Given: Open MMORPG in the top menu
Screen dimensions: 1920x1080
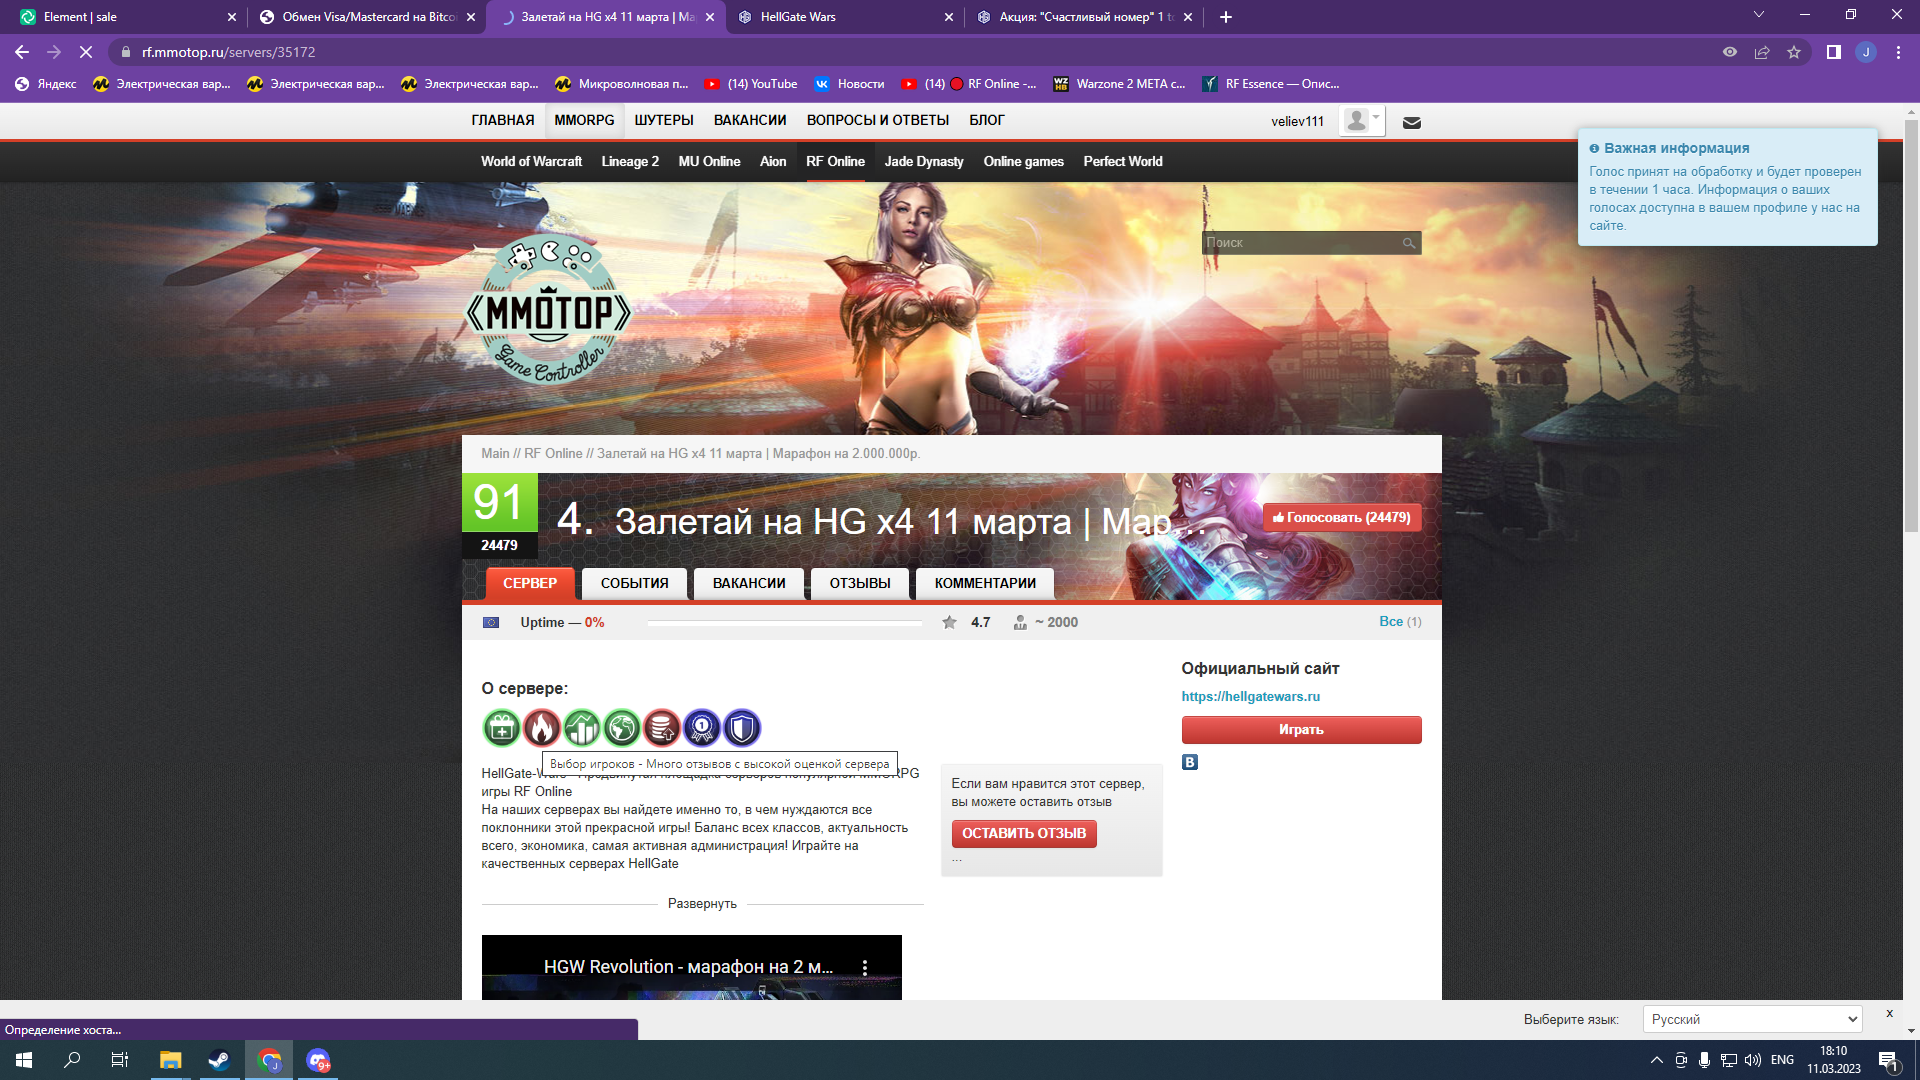Looking at the screenshot, I should coord(584,120).
